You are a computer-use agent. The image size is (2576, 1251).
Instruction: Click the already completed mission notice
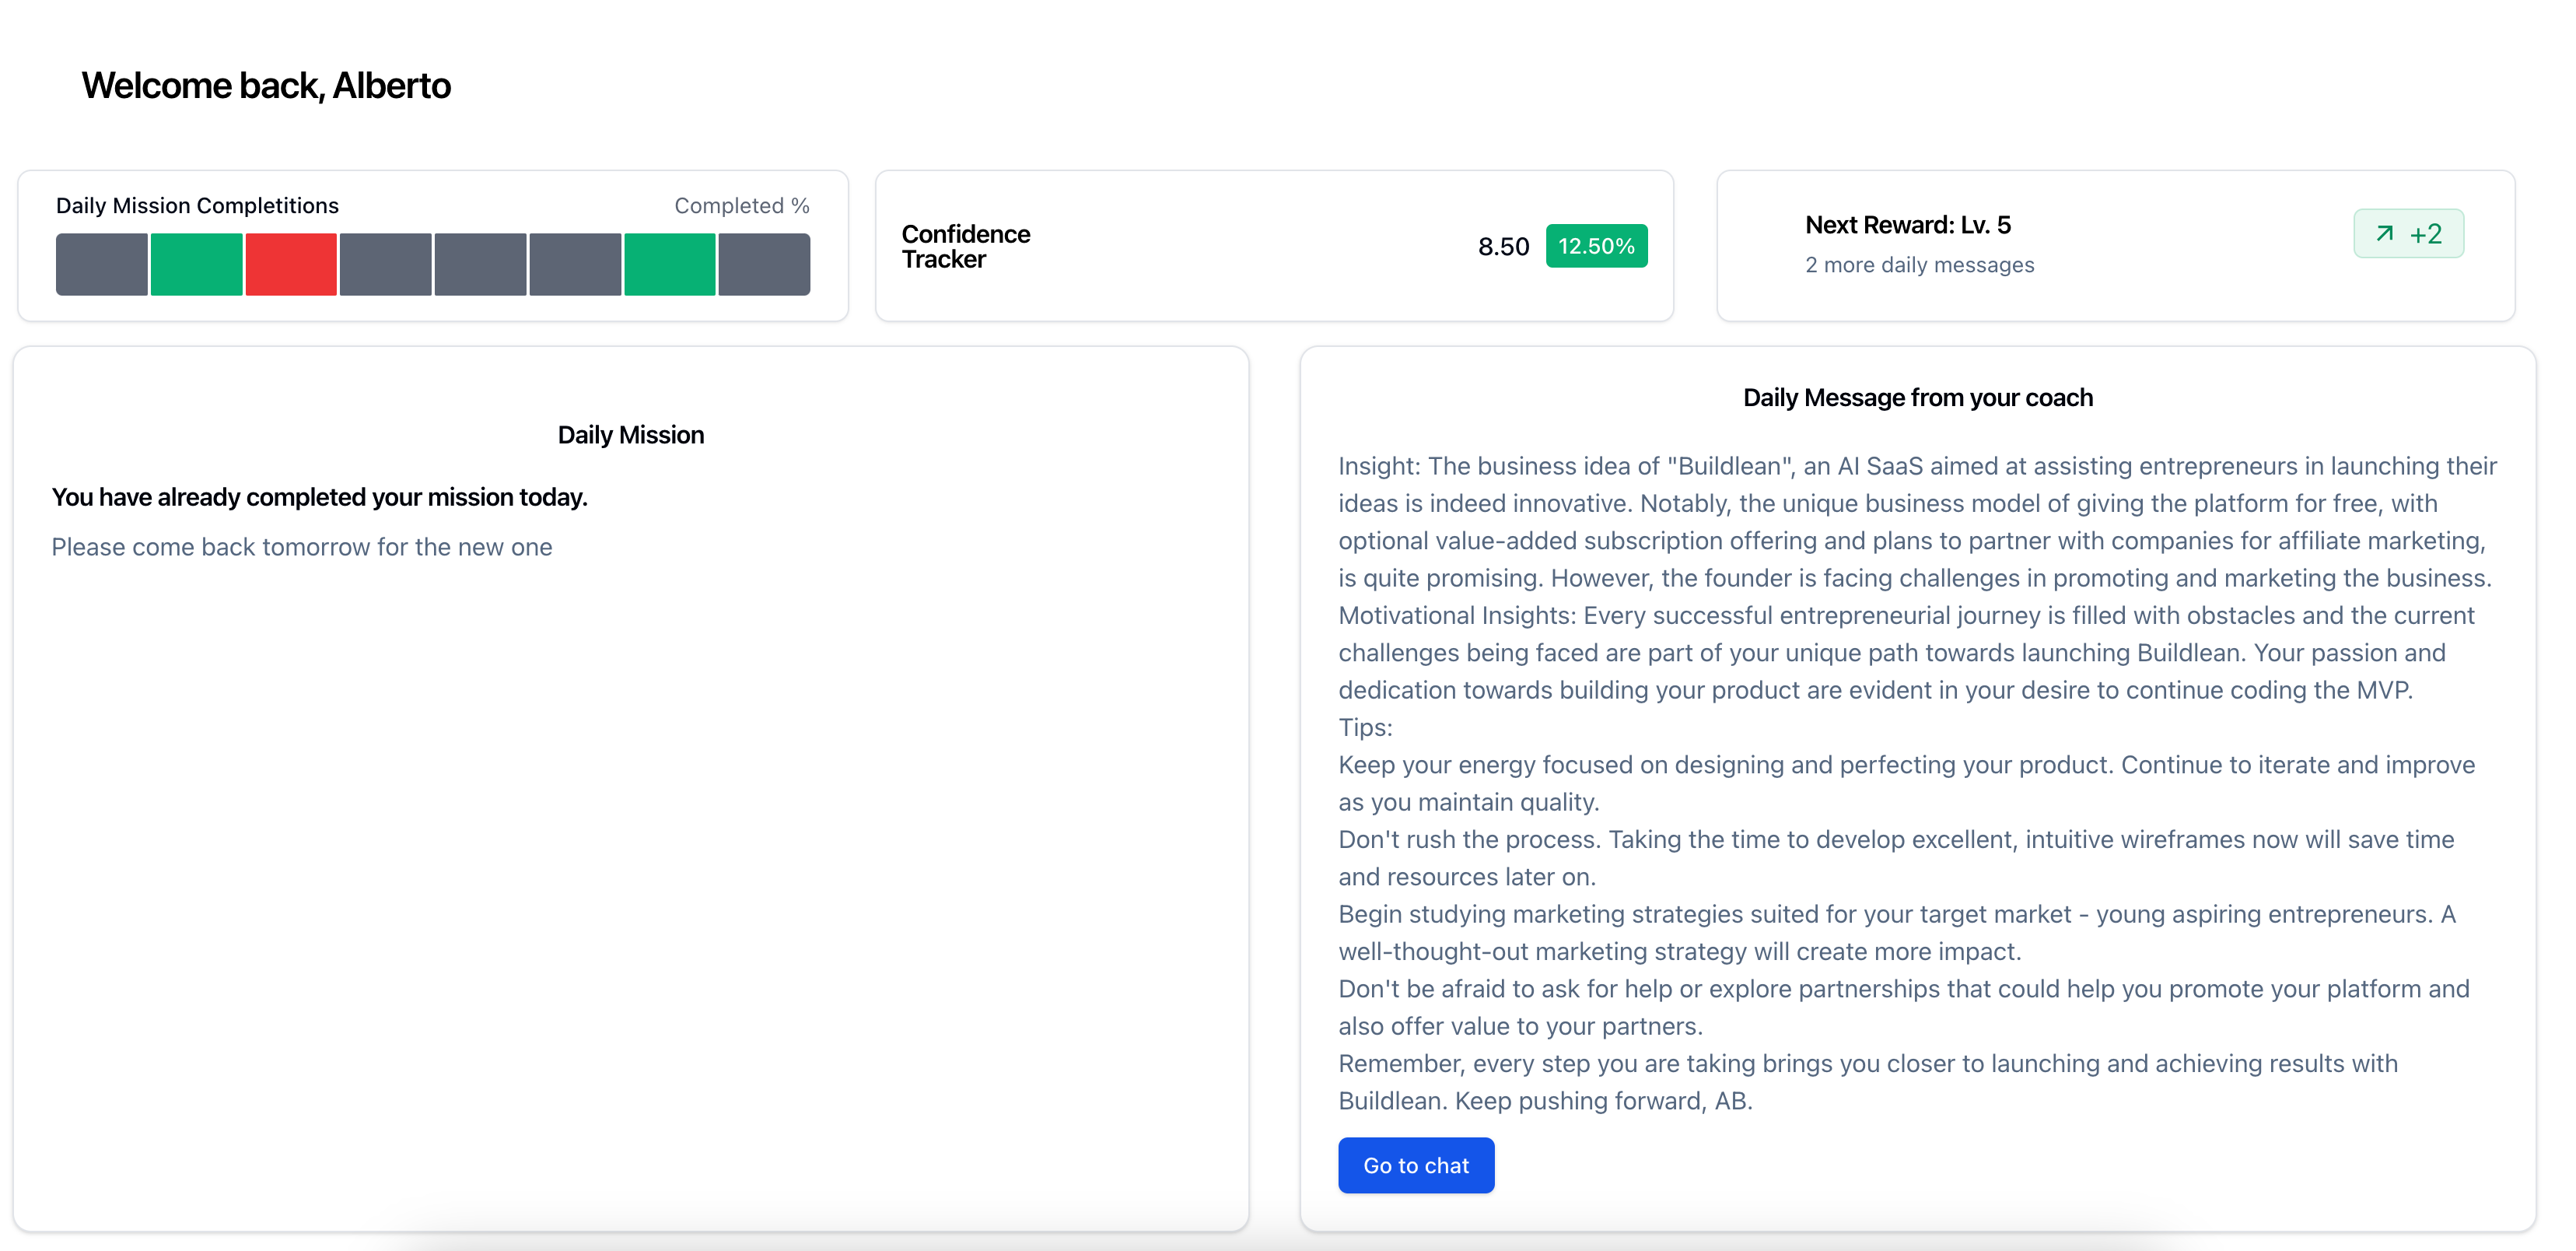click(319, 497)
